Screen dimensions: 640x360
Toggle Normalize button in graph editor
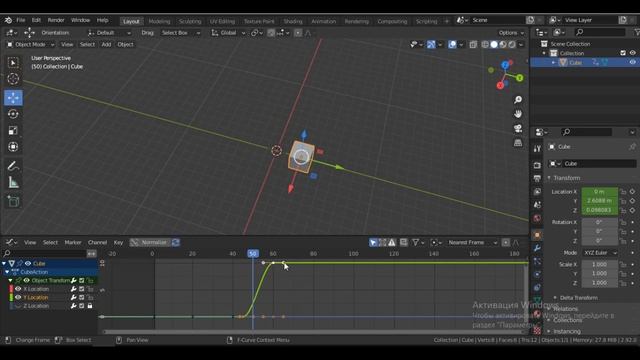point(150,242)
